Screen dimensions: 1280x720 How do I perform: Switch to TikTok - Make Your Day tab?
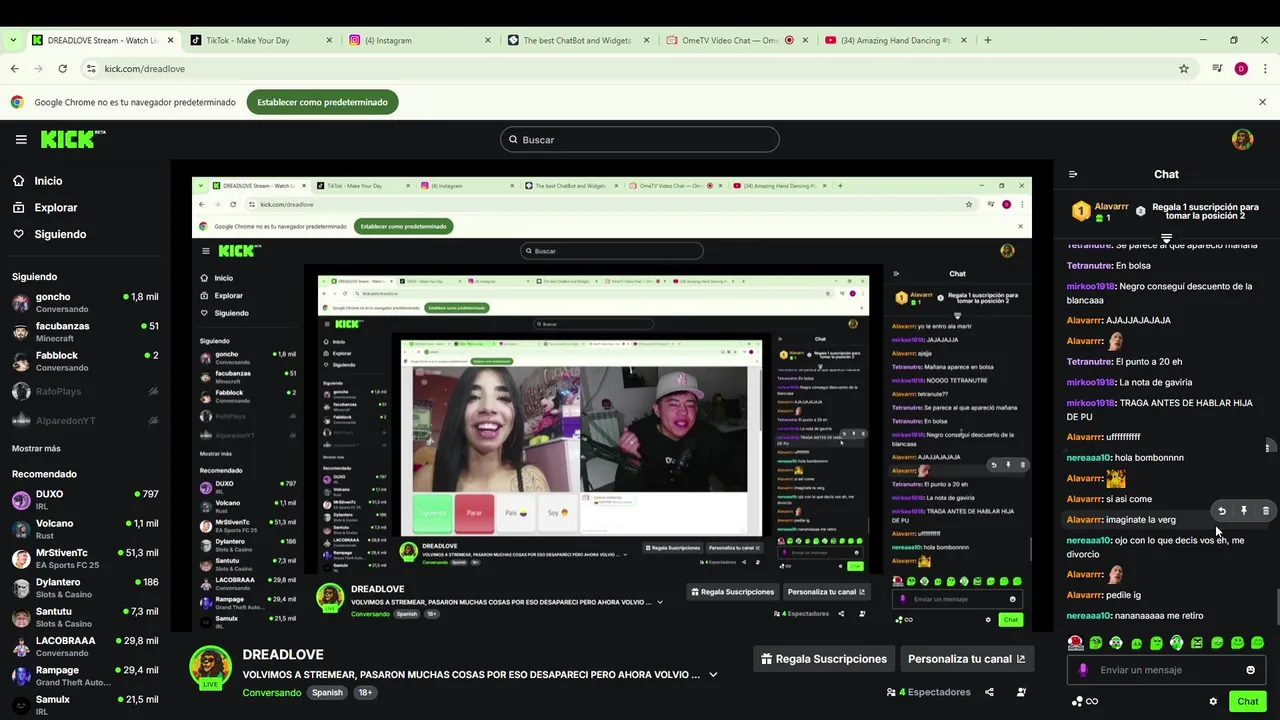pyautogui.click(x=260, y=40)
